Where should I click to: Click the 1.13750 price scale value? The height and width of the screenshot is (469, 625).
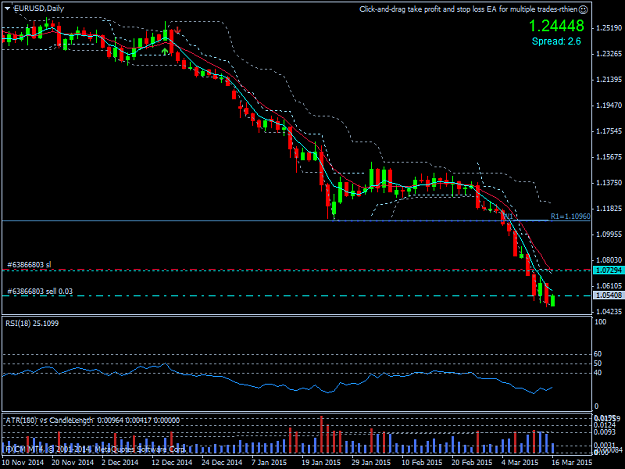(608, 182)
